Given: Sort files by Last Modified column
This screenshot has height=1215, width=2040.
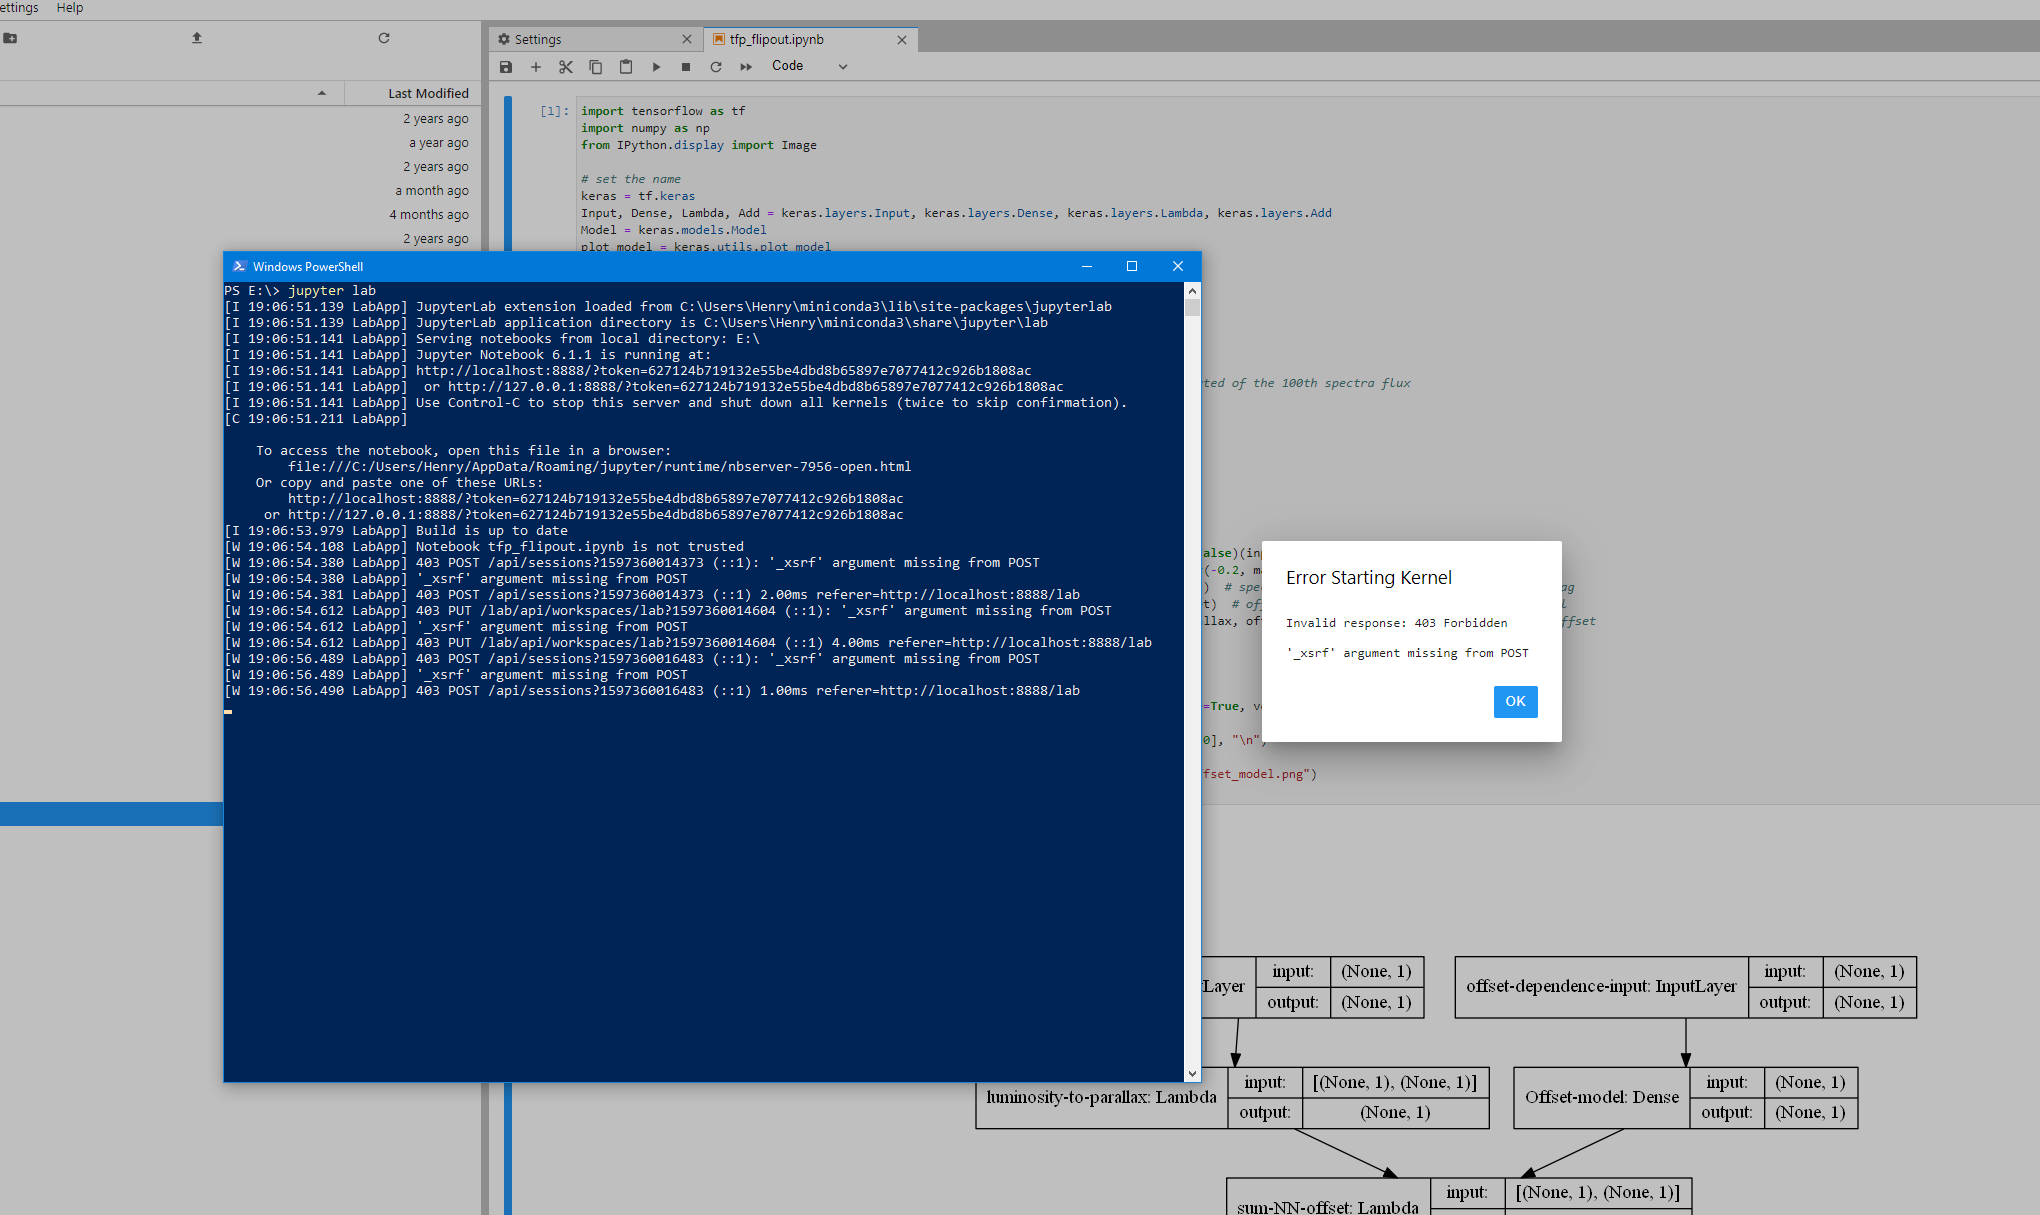Looking at the screenshot, I should click(428, 93).
